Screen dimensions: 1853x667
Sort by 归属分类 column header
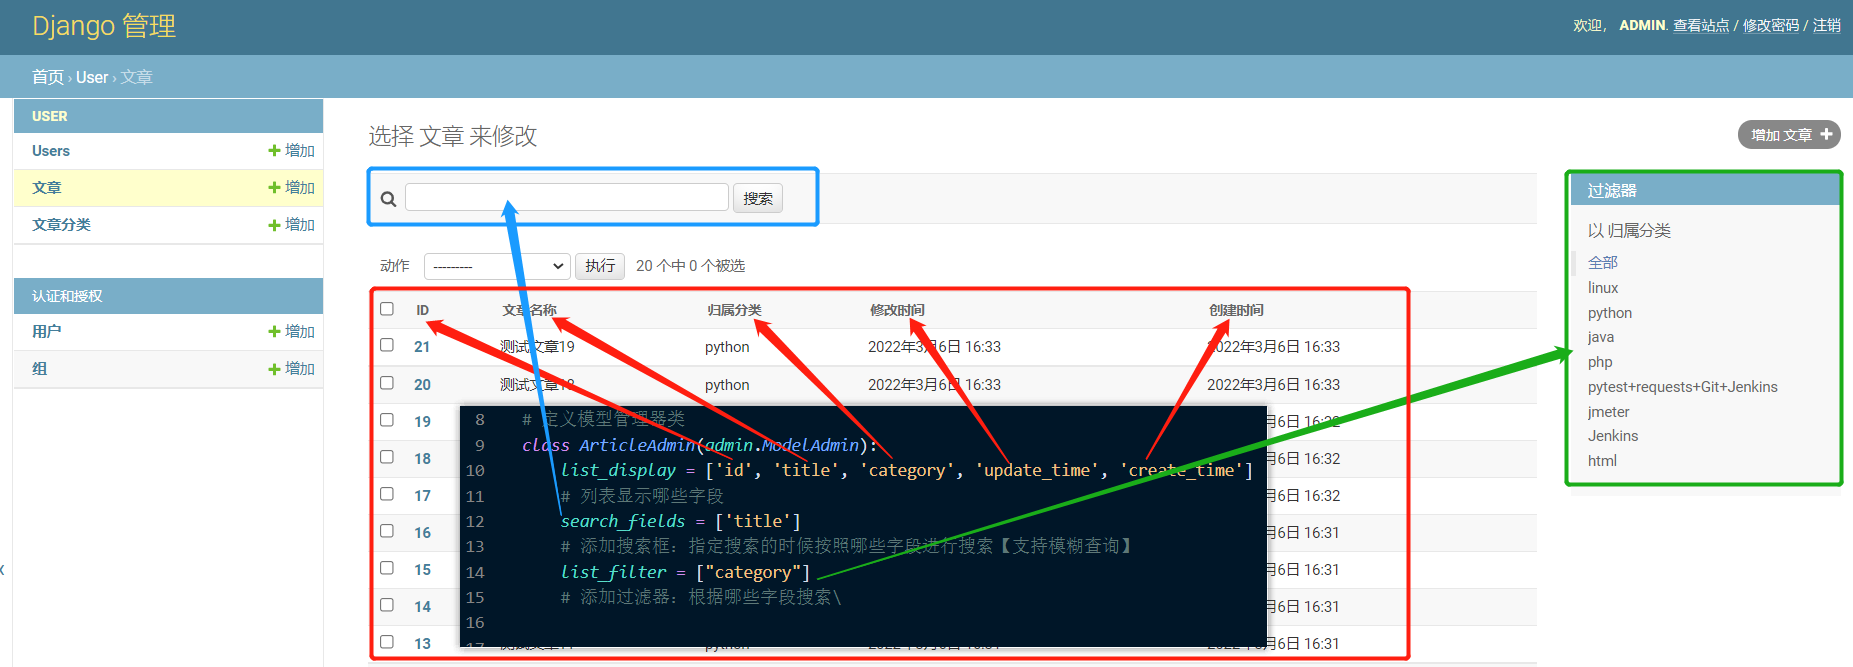click(x=734, y=310)
